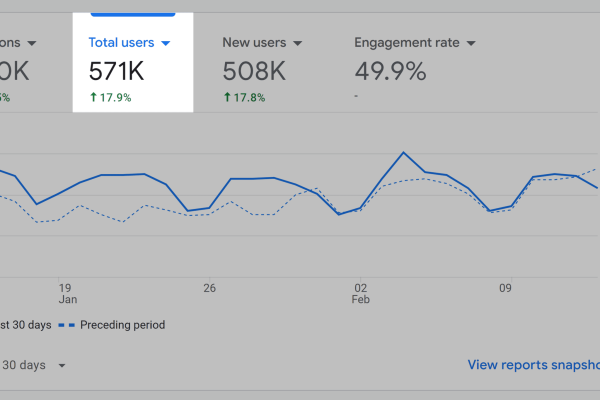Click the dashed line swatch in the legend
The width and height of the screenshot is (600, 400).
coord(67,325)
